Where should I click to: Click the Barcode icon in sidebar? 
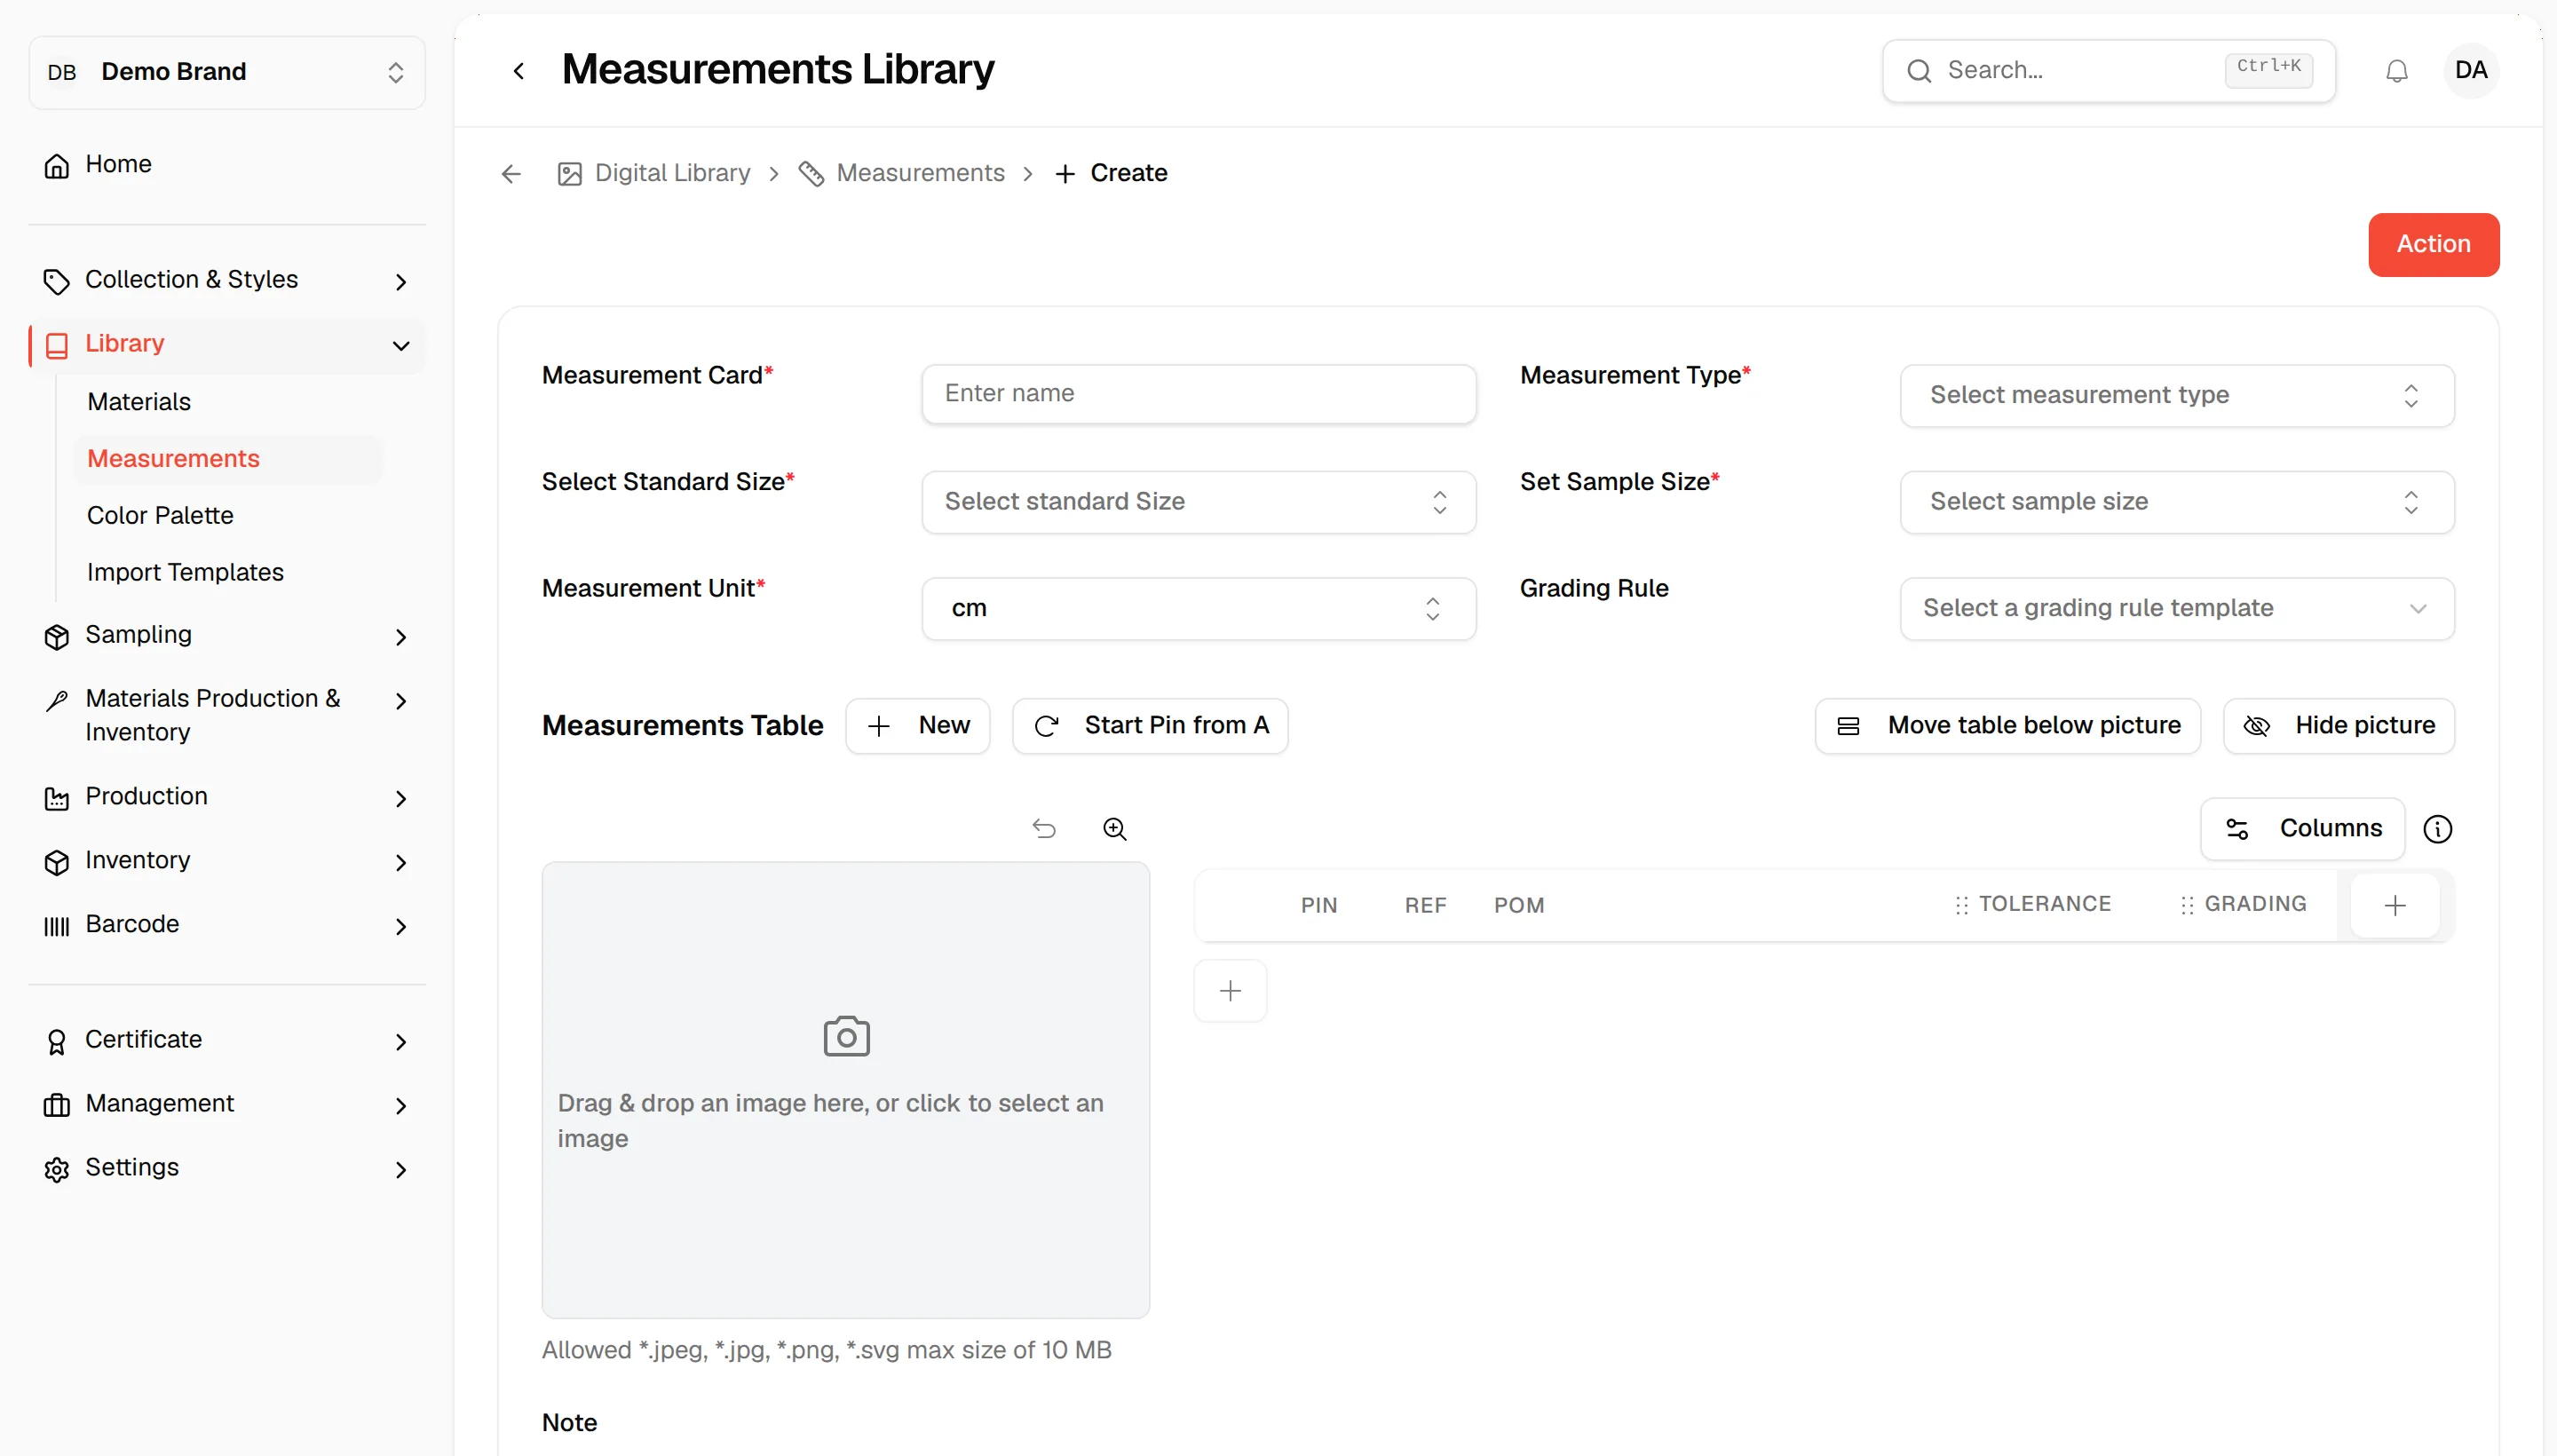pyautogui.click(x=56, y=925)
